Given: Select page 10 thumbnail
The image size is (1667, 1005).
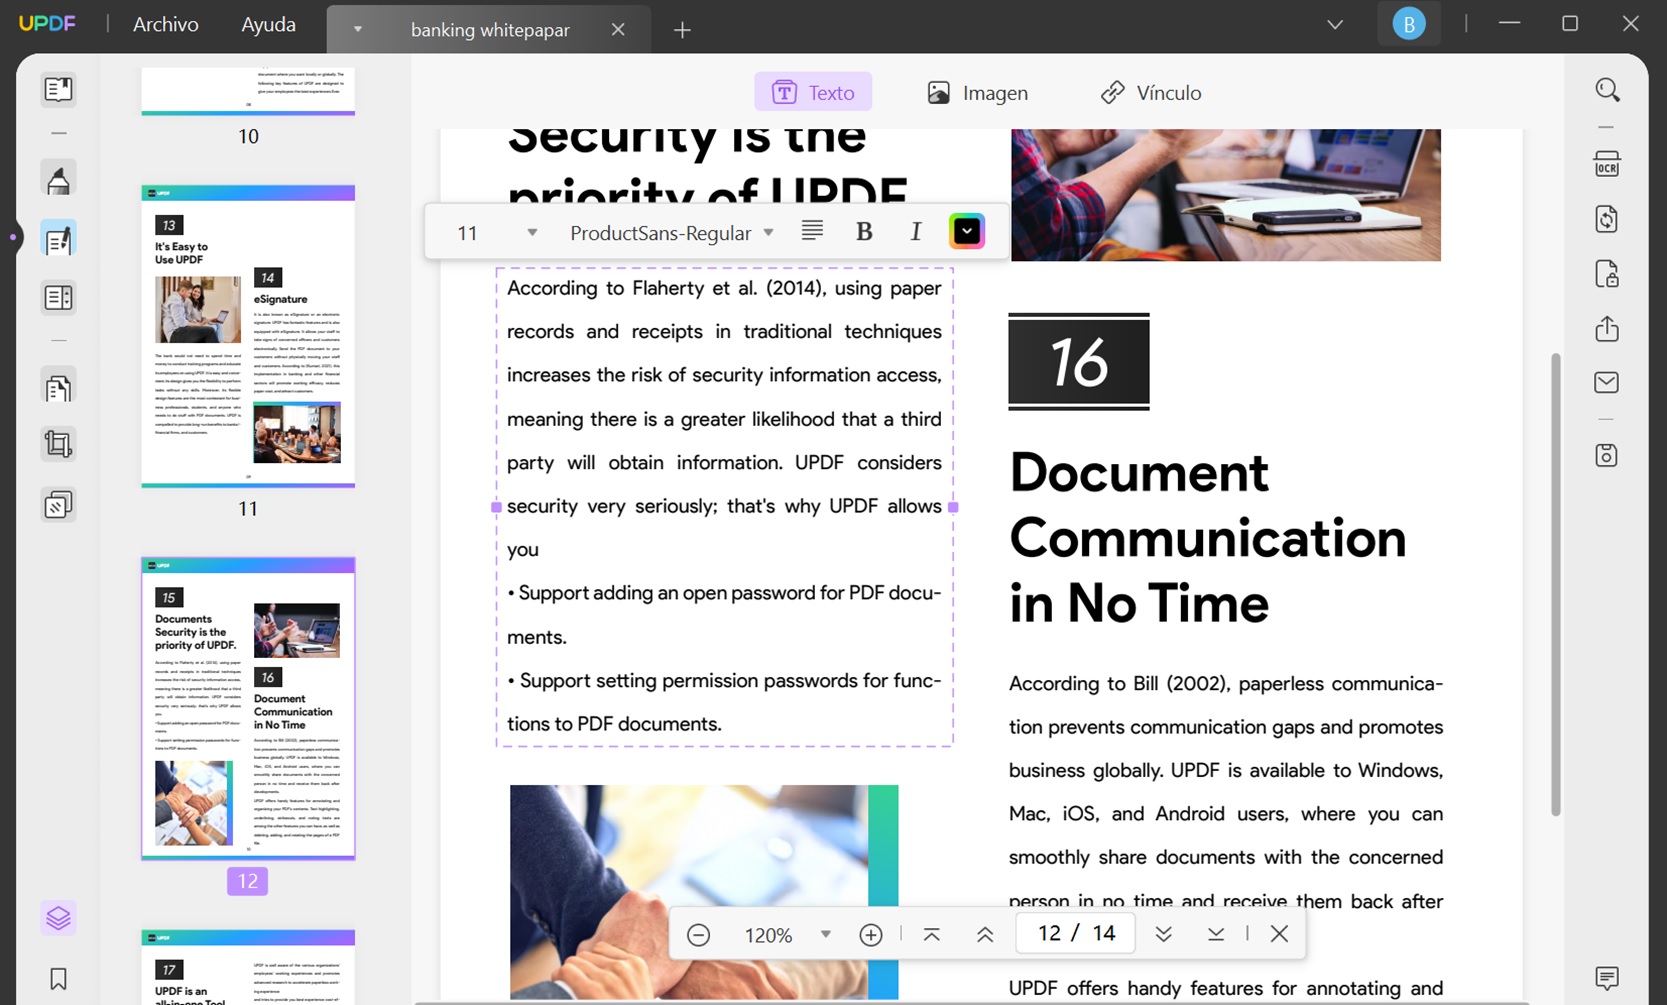Looking at the screenshot, I should (x=248, y=91).
